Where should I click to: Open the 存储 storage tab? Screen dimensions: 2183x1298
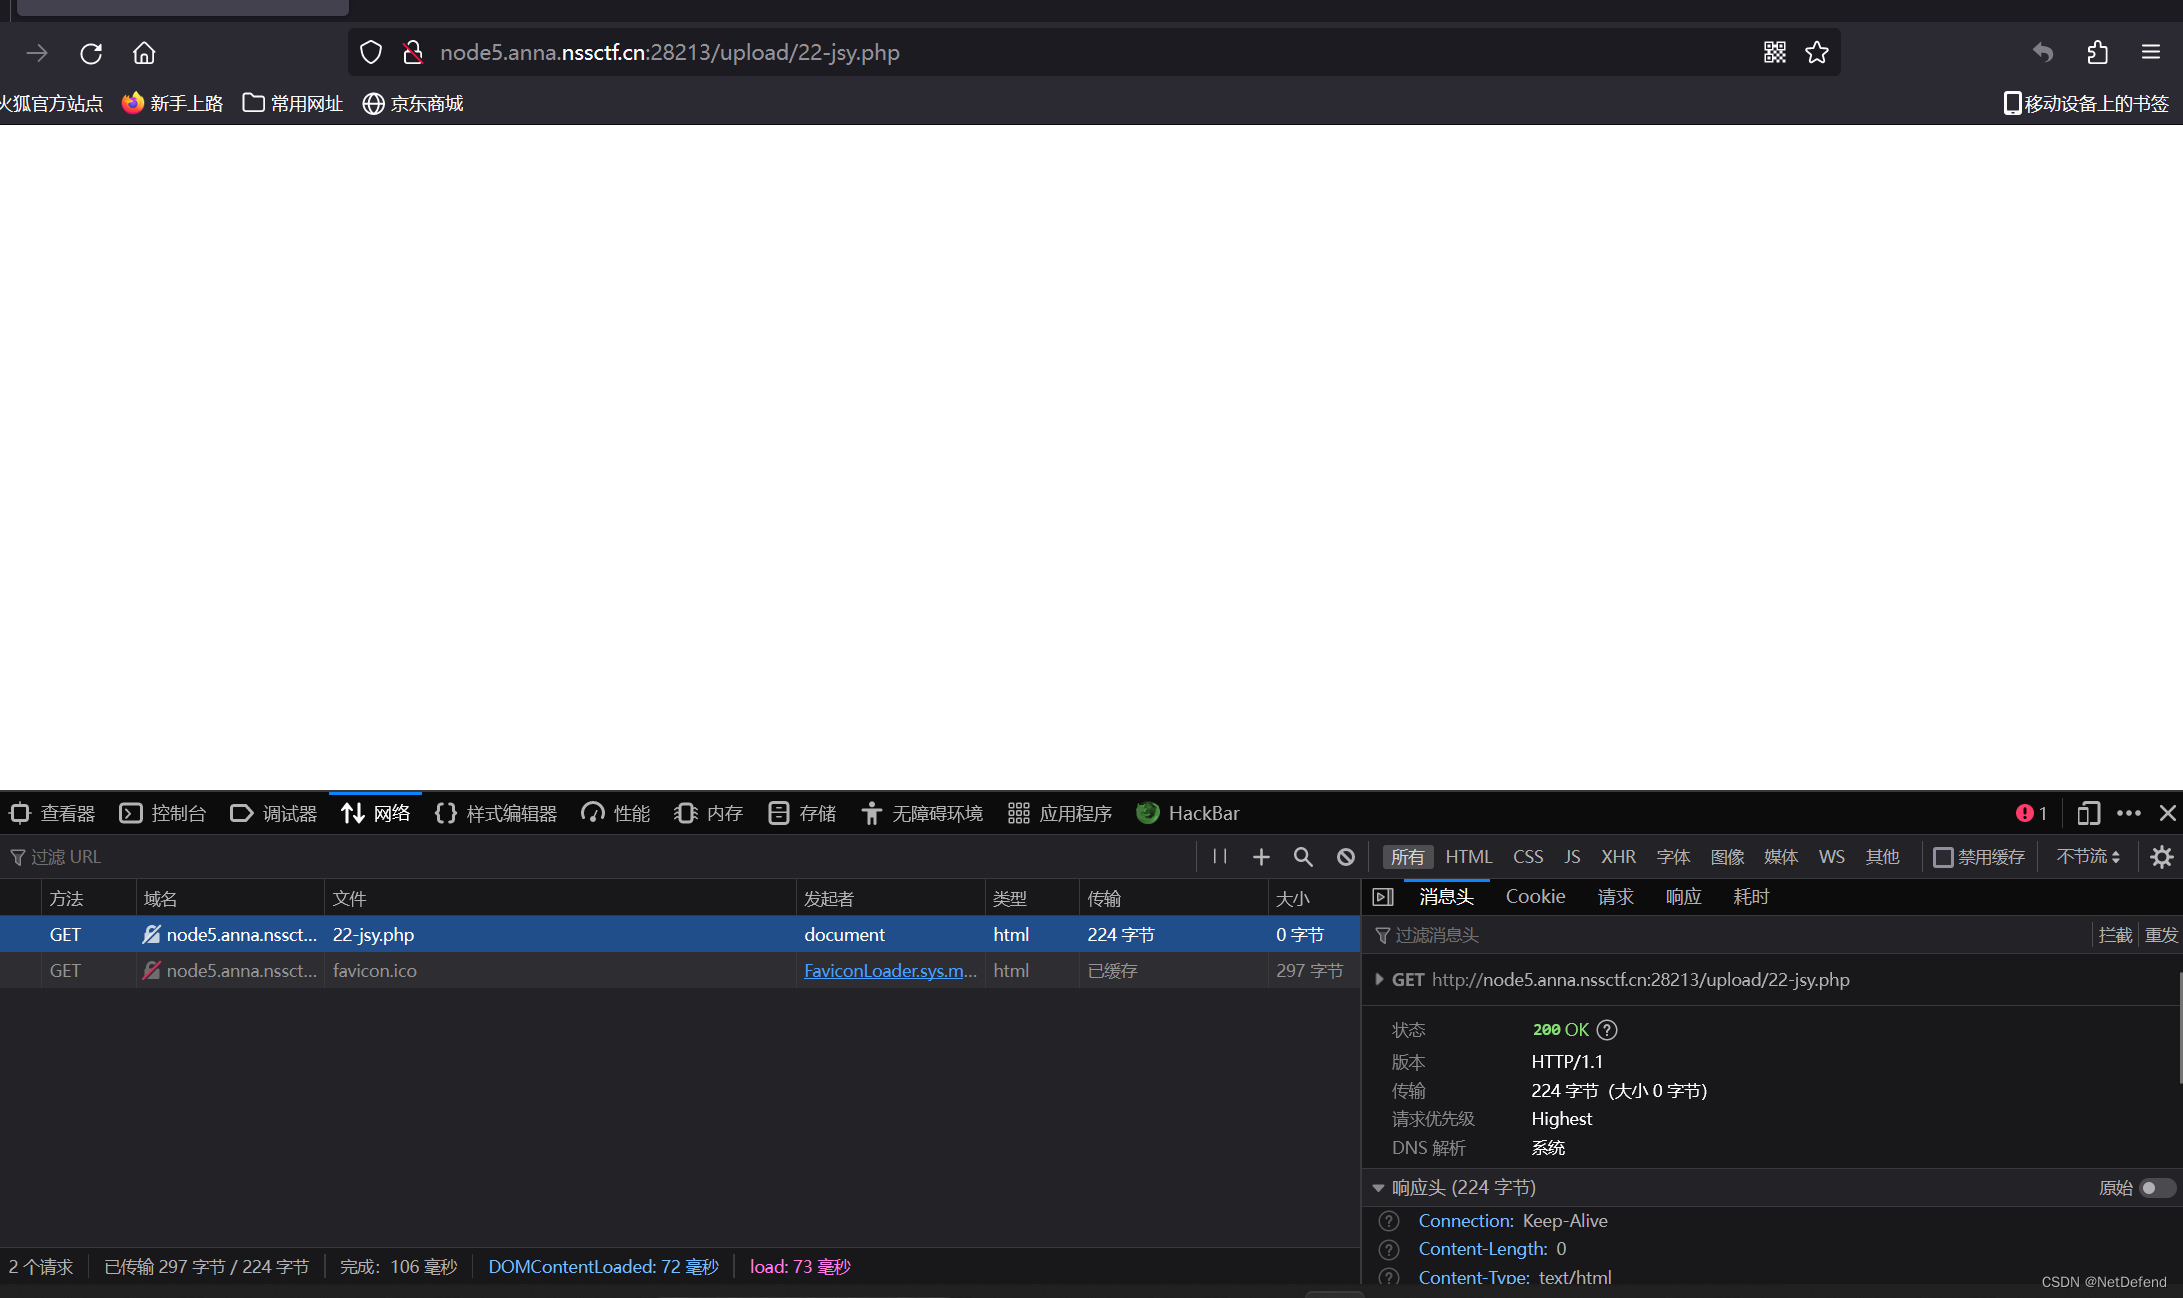[x=802, y=813]
